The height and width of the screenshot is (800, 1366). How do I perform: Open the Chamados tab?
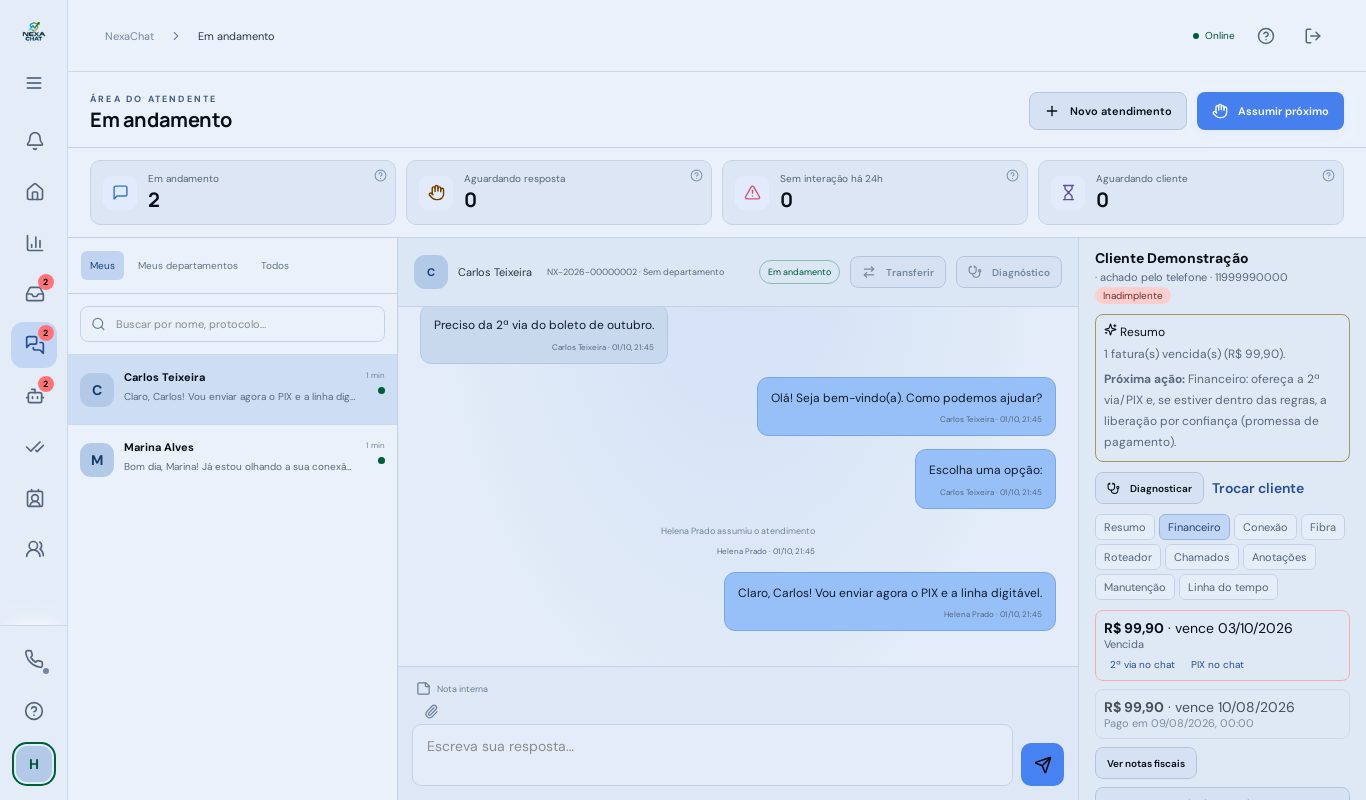[x=1201, y=557]
